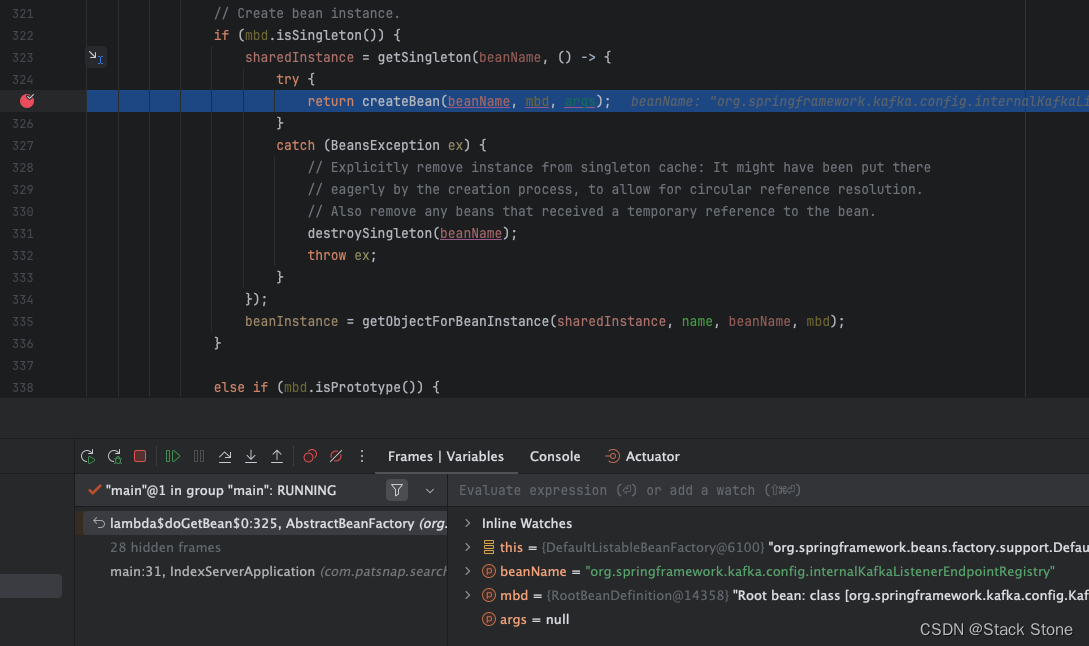This screenshot has height=646, width=1089.
Task: Toggle Mute Breakpoints in debug toolbar
Action: tap(336, 456)
